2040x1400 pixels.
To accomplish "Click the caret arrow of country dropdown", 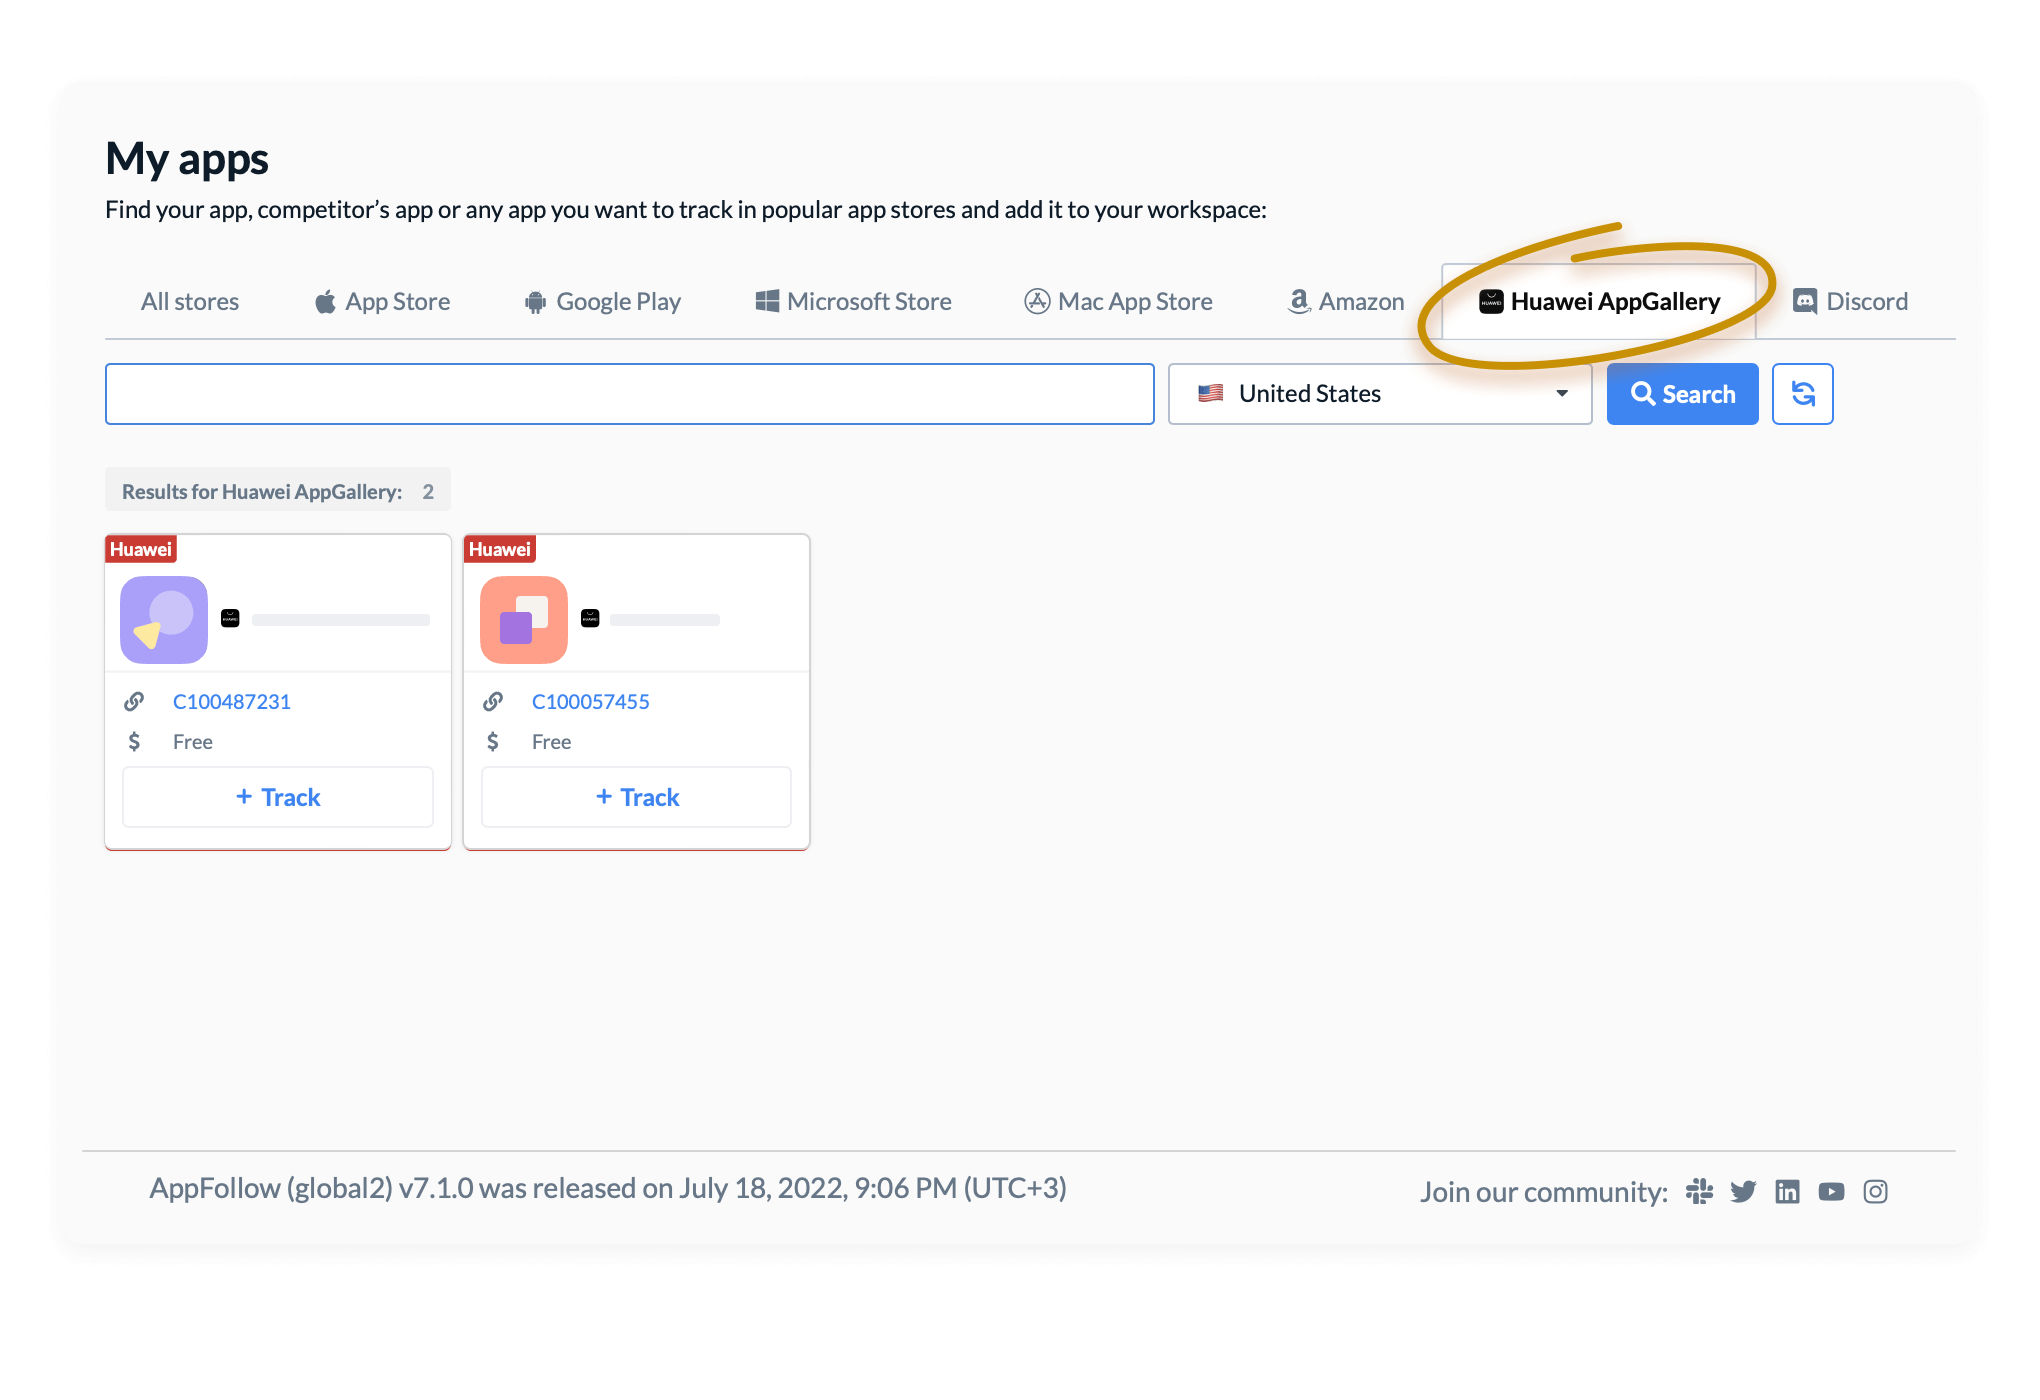I will coord(1562,394).
